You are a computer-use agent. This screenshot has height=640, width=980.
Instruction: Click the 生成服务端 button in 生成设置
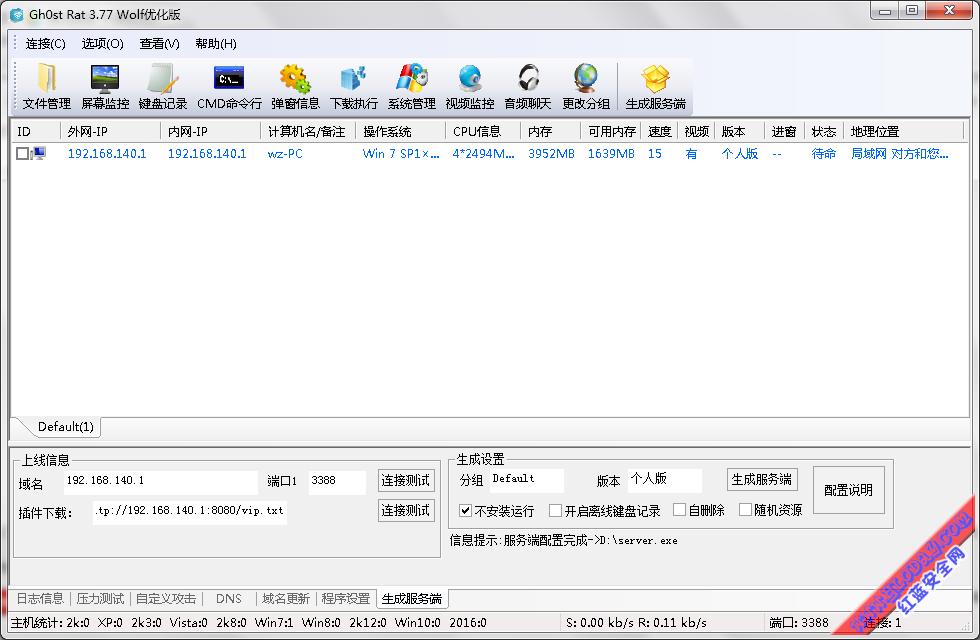(762, 479)
